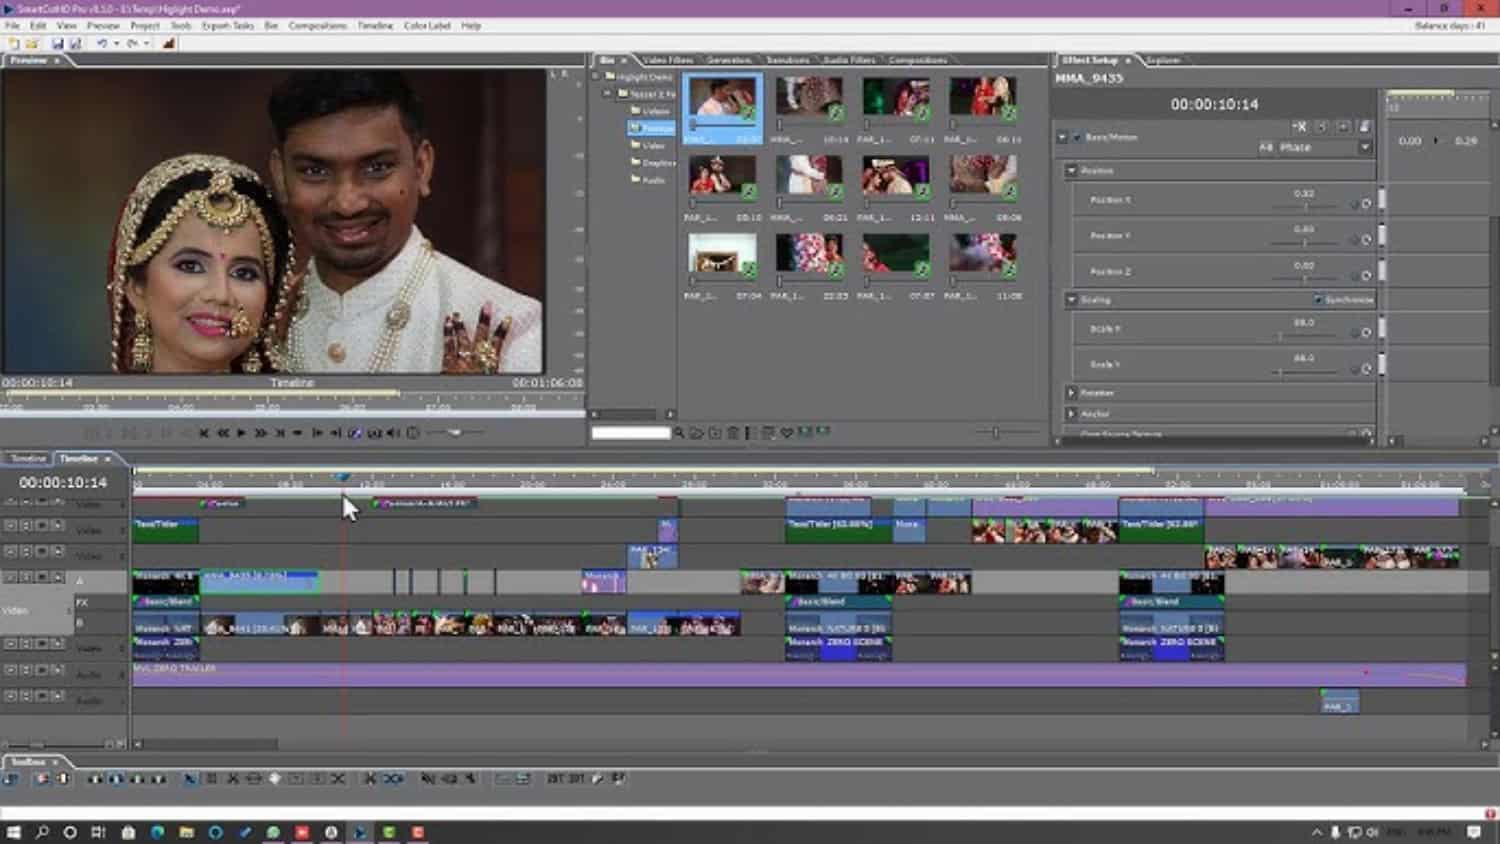The height and width of the screenshot is (844, 1500).
Task: Adjust the Position X slider
Action: 1305,207
